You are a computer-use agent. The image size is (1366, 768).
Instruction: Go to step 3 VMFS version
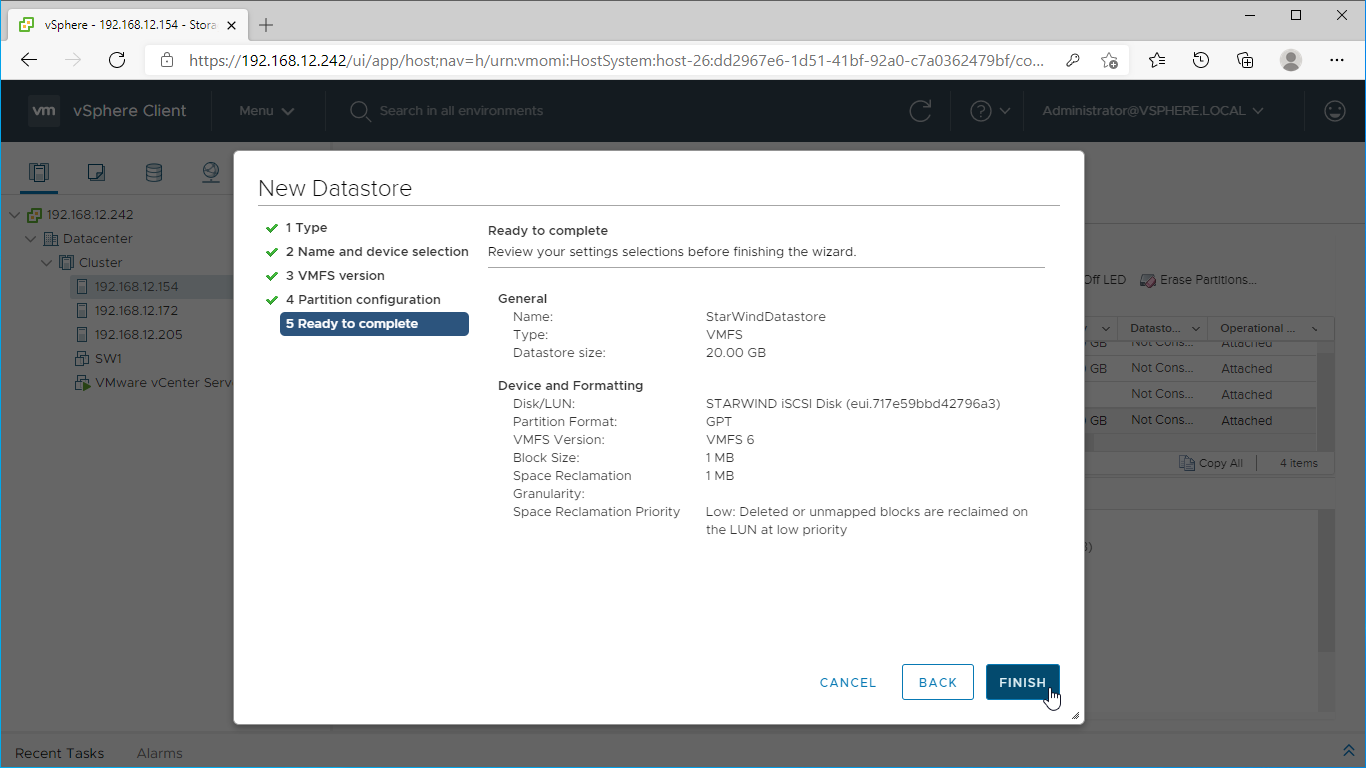(x=334, y=276)
